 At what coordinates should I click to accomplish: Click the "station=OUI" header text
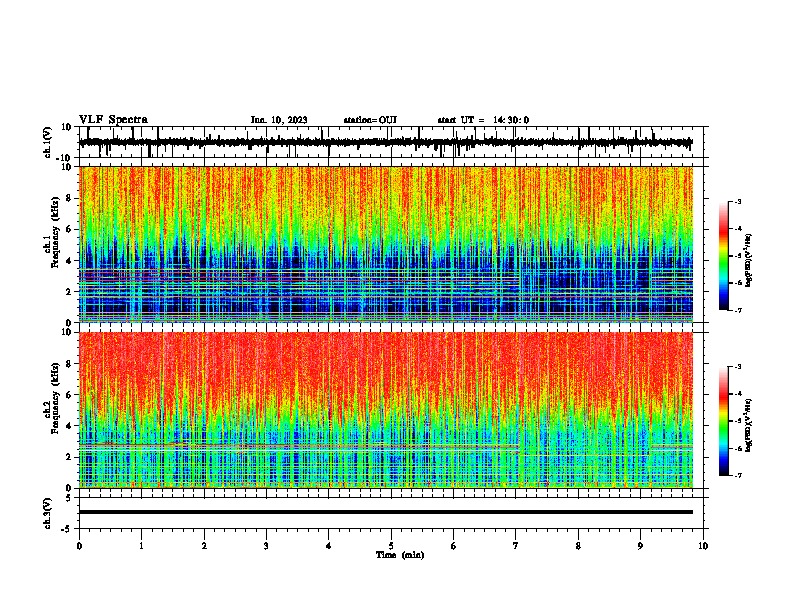(x=370, y=120)
